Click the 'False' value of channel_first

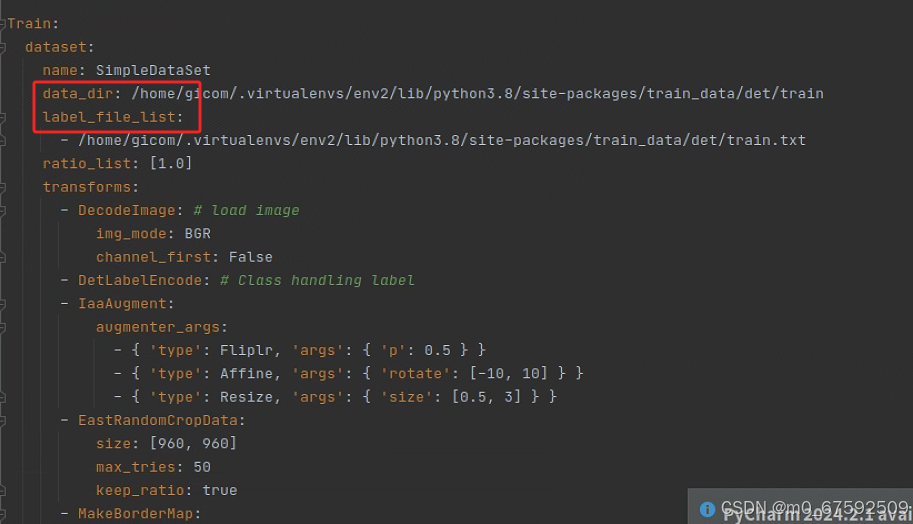point(250,257)
